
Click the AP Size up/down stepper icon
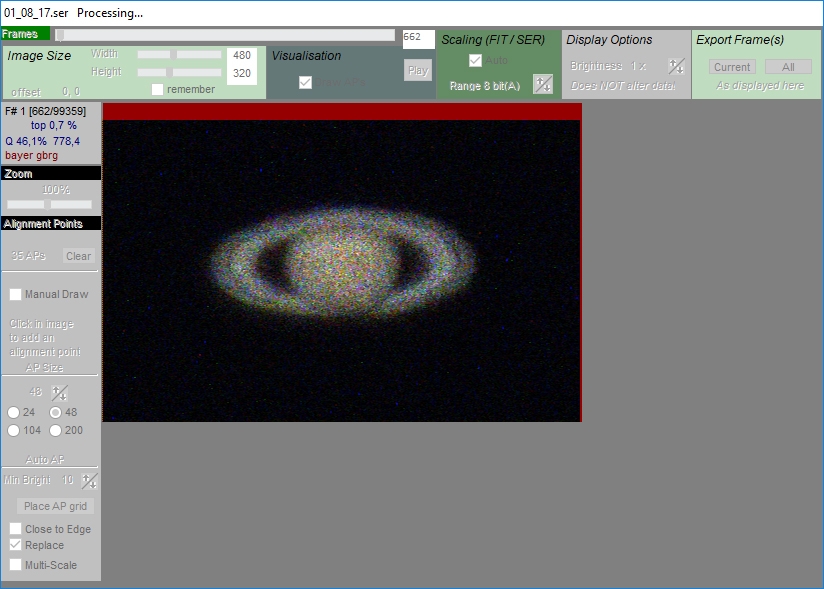59,392
